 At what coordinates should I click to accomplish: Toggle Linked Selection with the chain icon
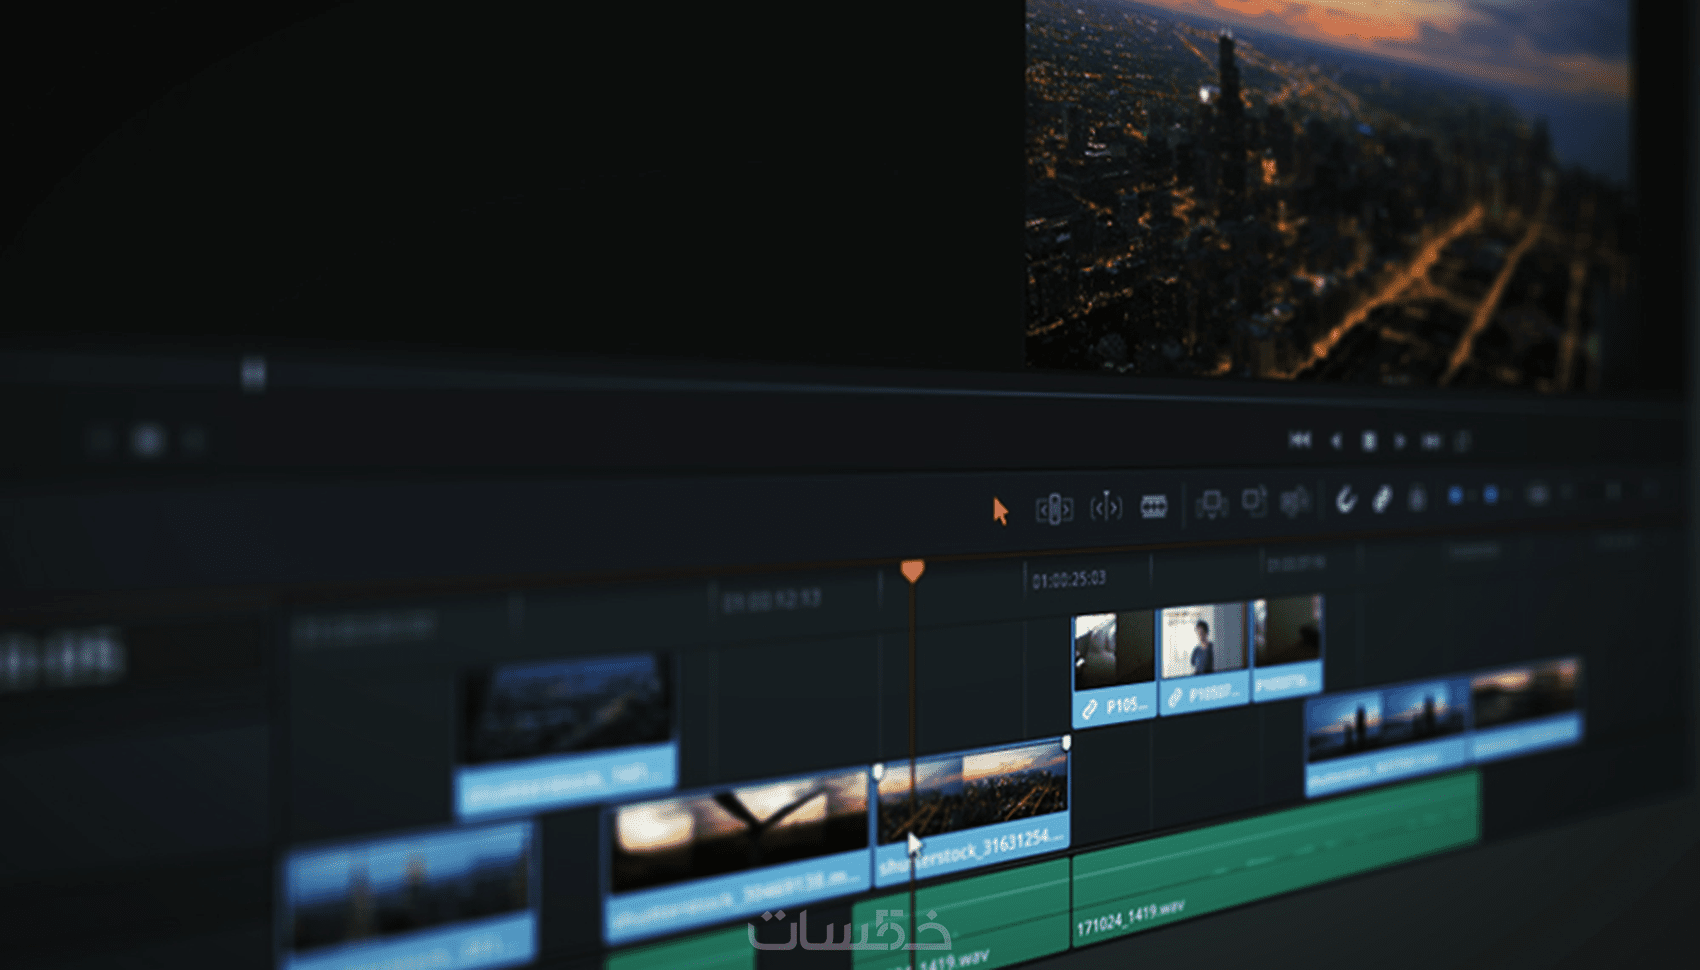(x=1382, y=498)
